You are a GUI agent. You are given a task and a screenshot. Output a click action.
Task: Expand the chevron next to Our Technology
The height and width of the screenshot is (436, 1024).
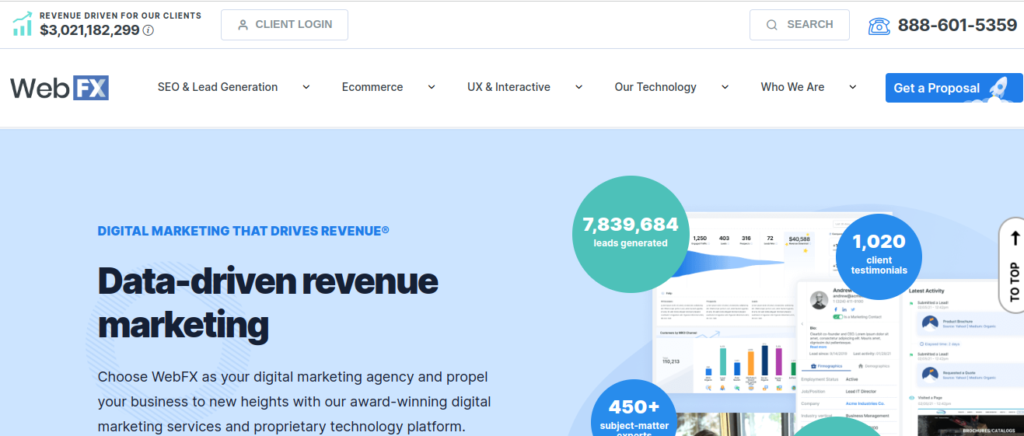coord(725,87)
